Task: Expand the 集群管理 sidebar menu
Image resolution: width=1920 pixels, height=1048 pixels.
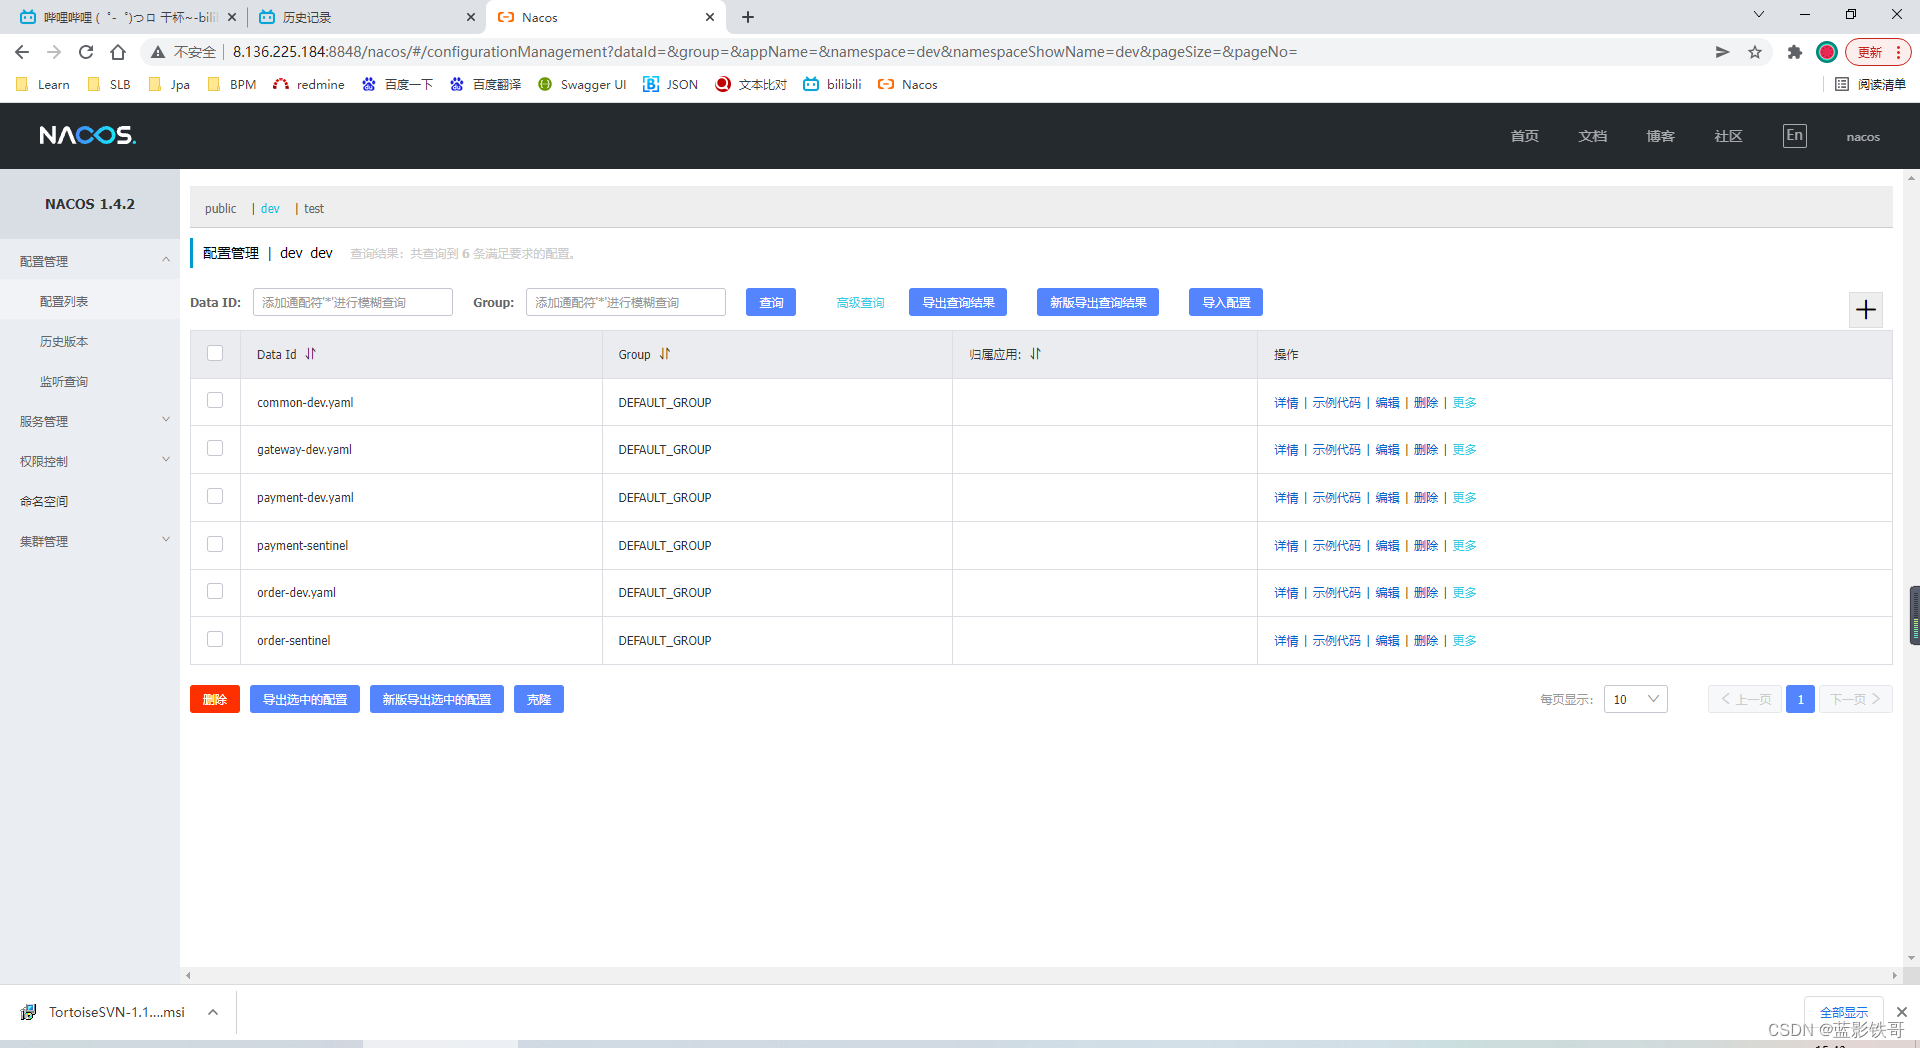Action: (x=90, y=541)
